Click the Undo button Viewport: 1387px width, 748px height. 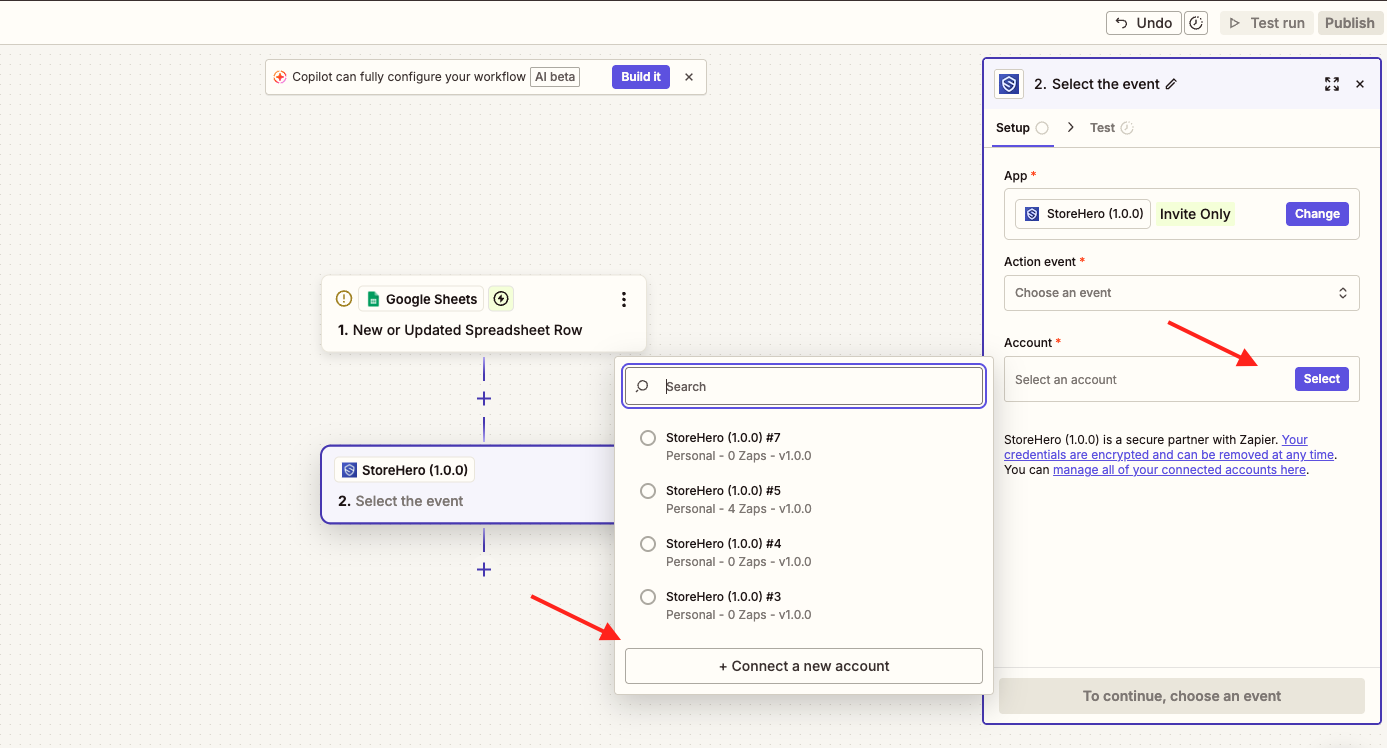1144,23
